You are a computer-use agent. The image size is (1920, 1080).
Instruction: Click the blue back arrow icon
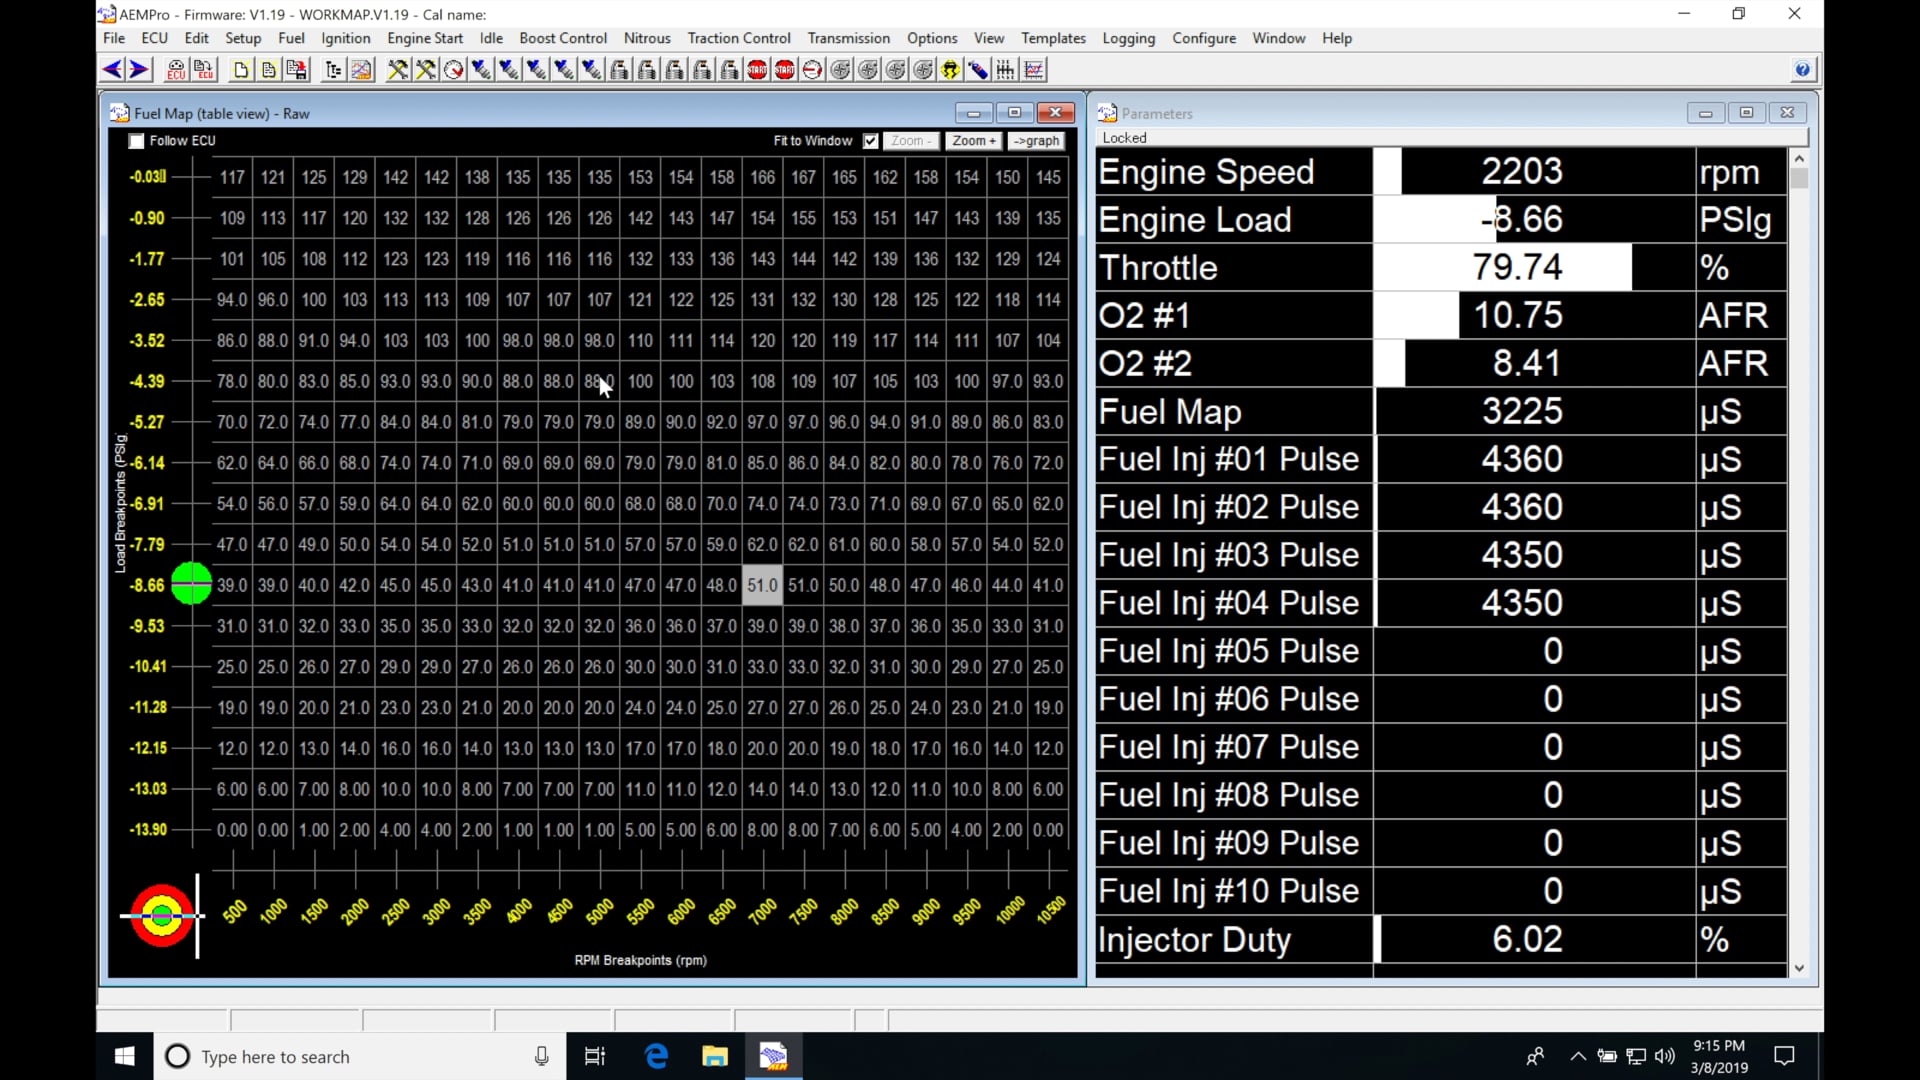pyautogui.click(x=111, y=70)
